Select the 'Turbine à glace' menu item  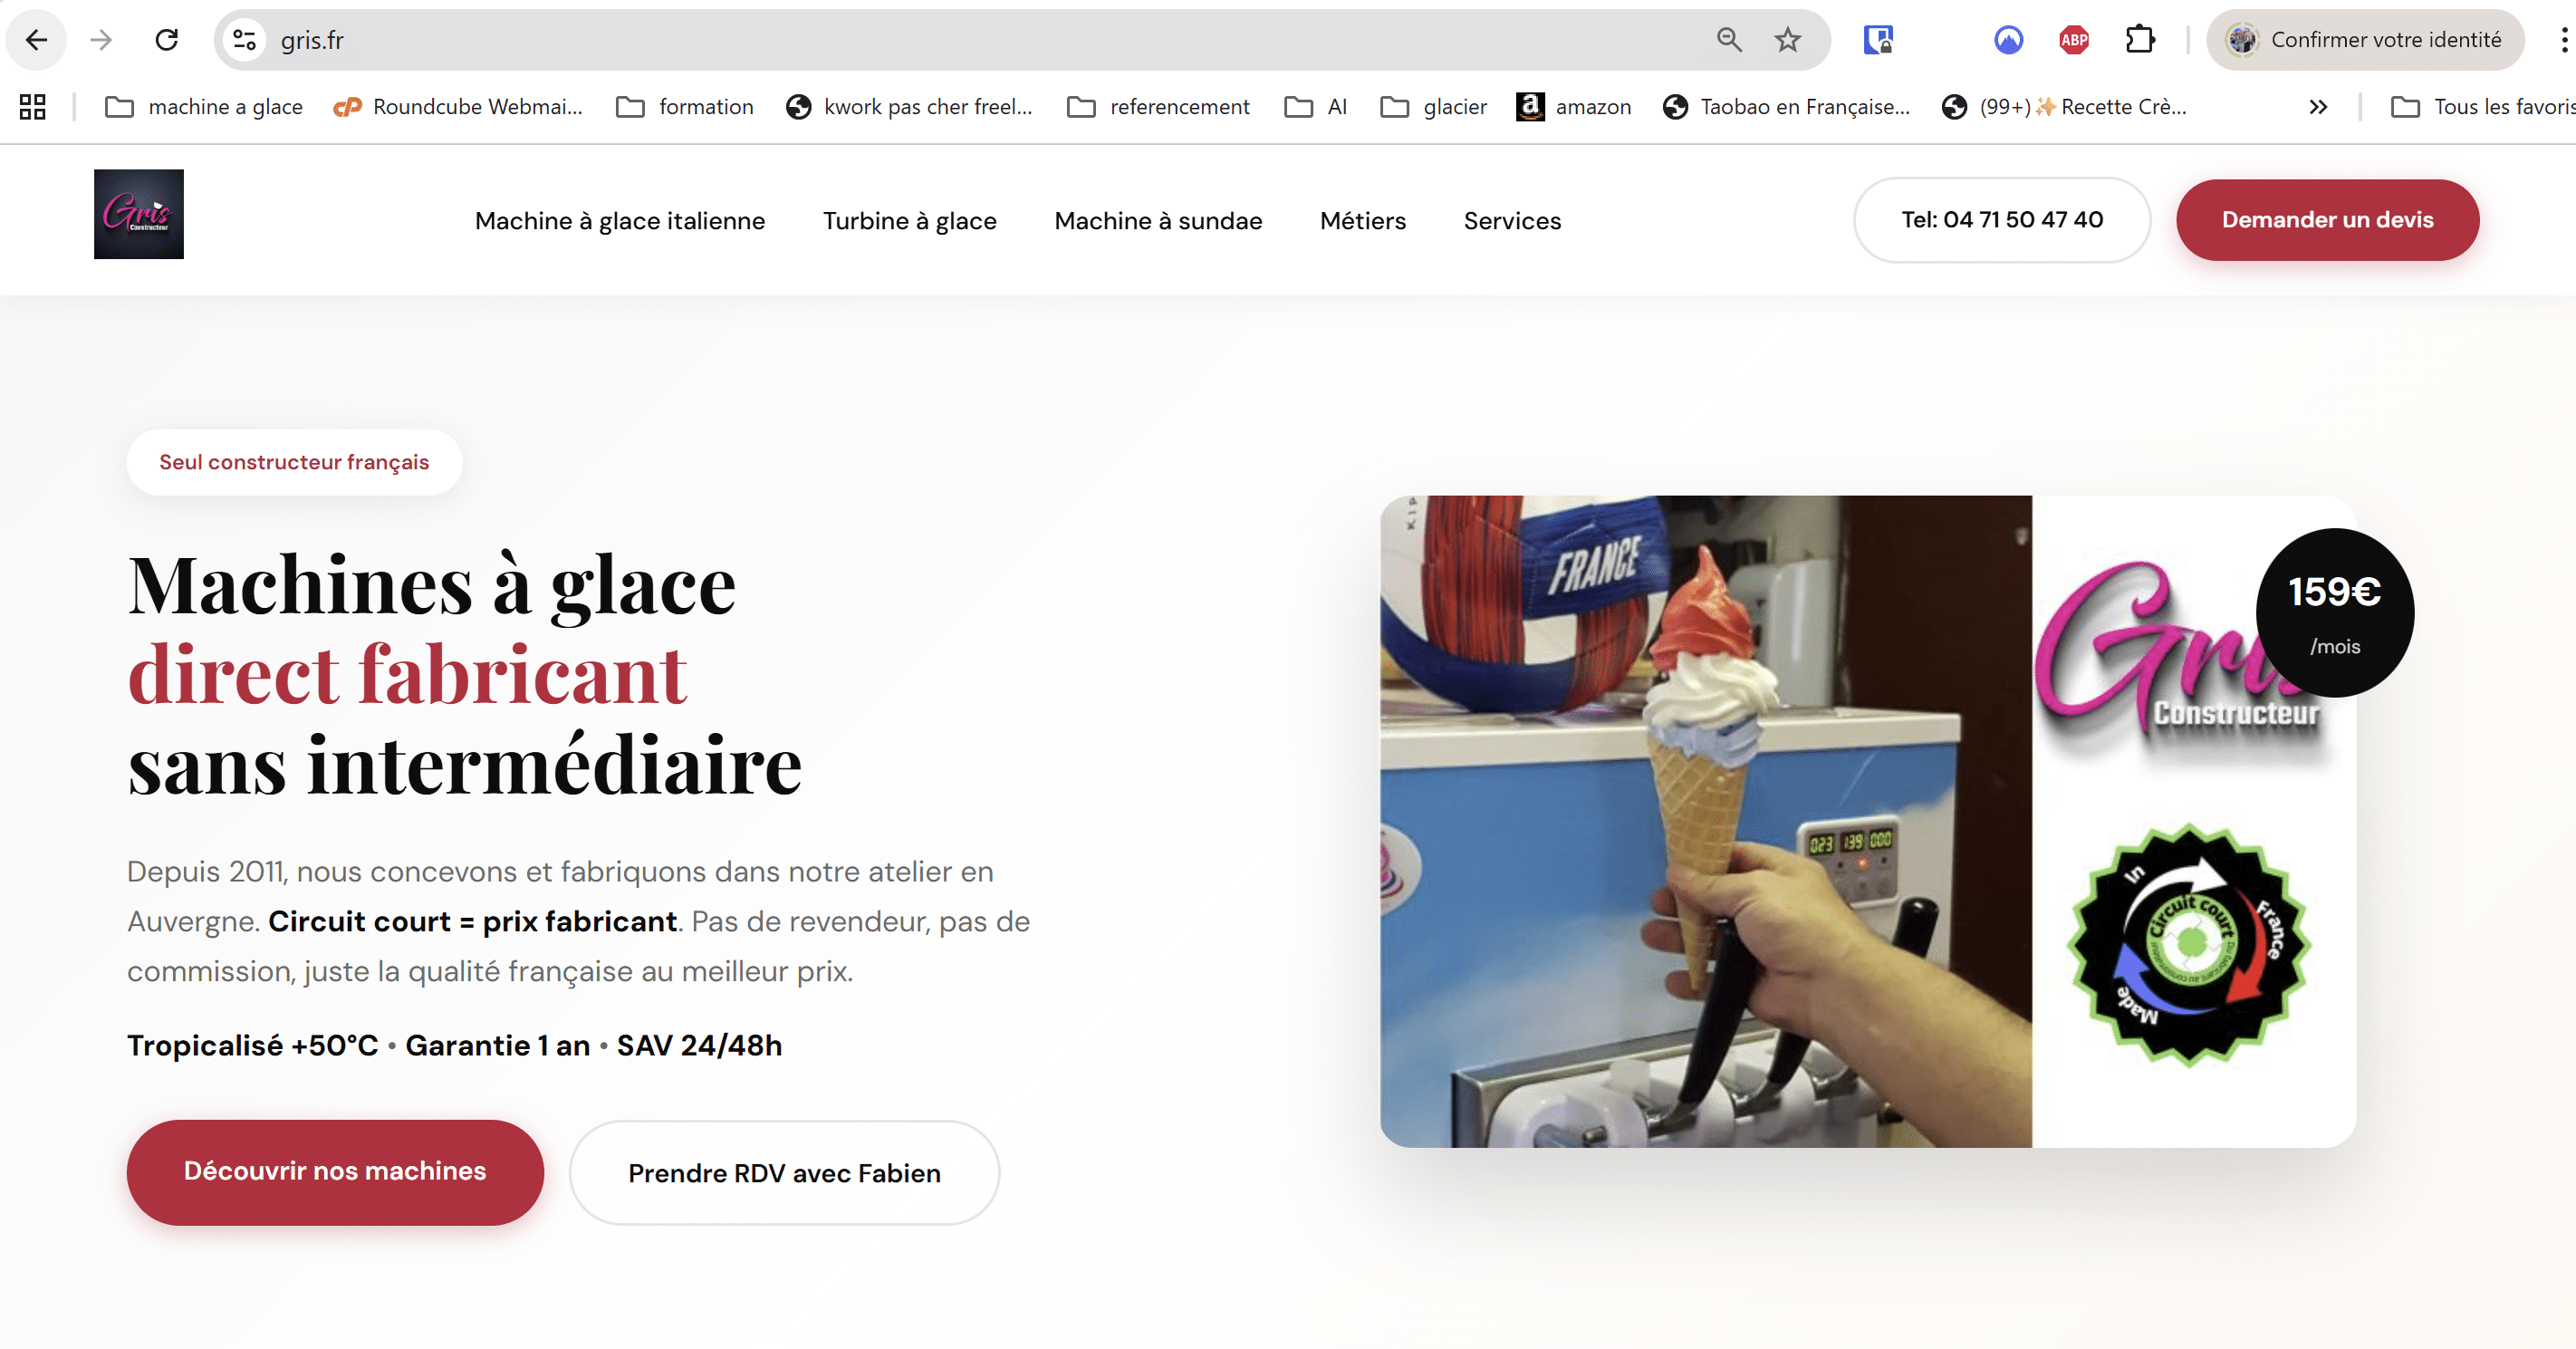[x=909, y=221]
